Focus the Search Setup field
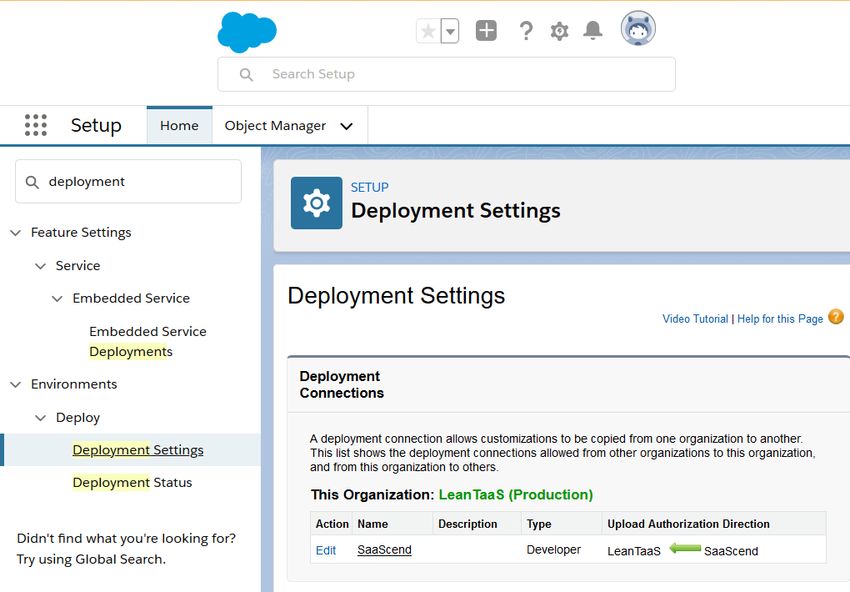 447,74
